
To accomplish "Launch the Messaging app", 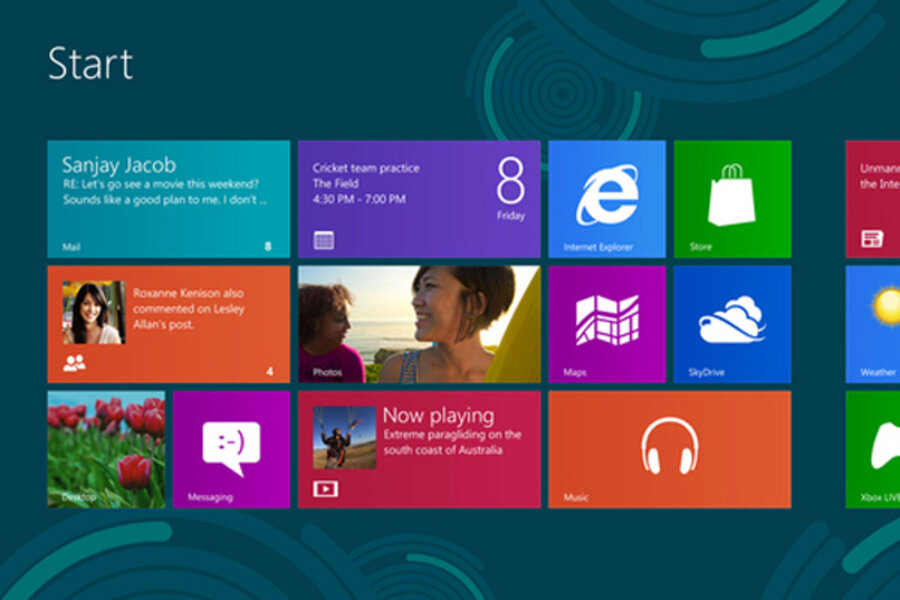I will tap(231, 448).
